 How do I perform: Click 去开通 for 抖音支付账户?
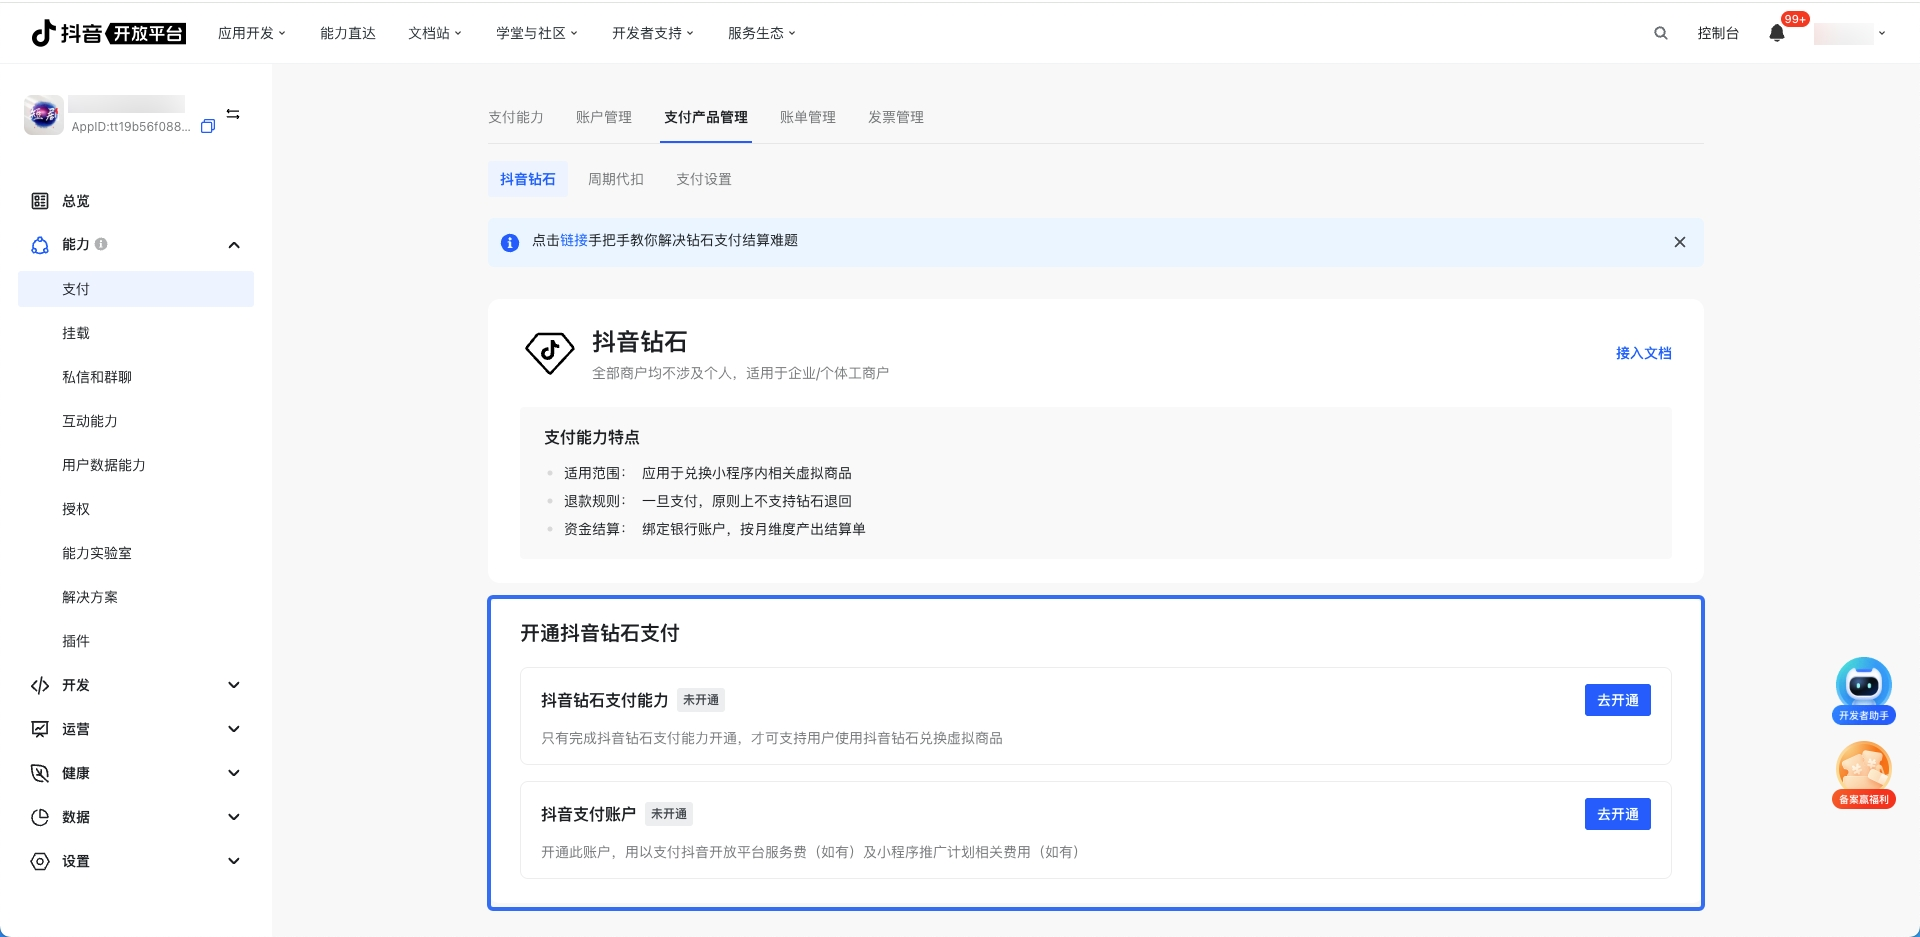tap(1618, 814)
